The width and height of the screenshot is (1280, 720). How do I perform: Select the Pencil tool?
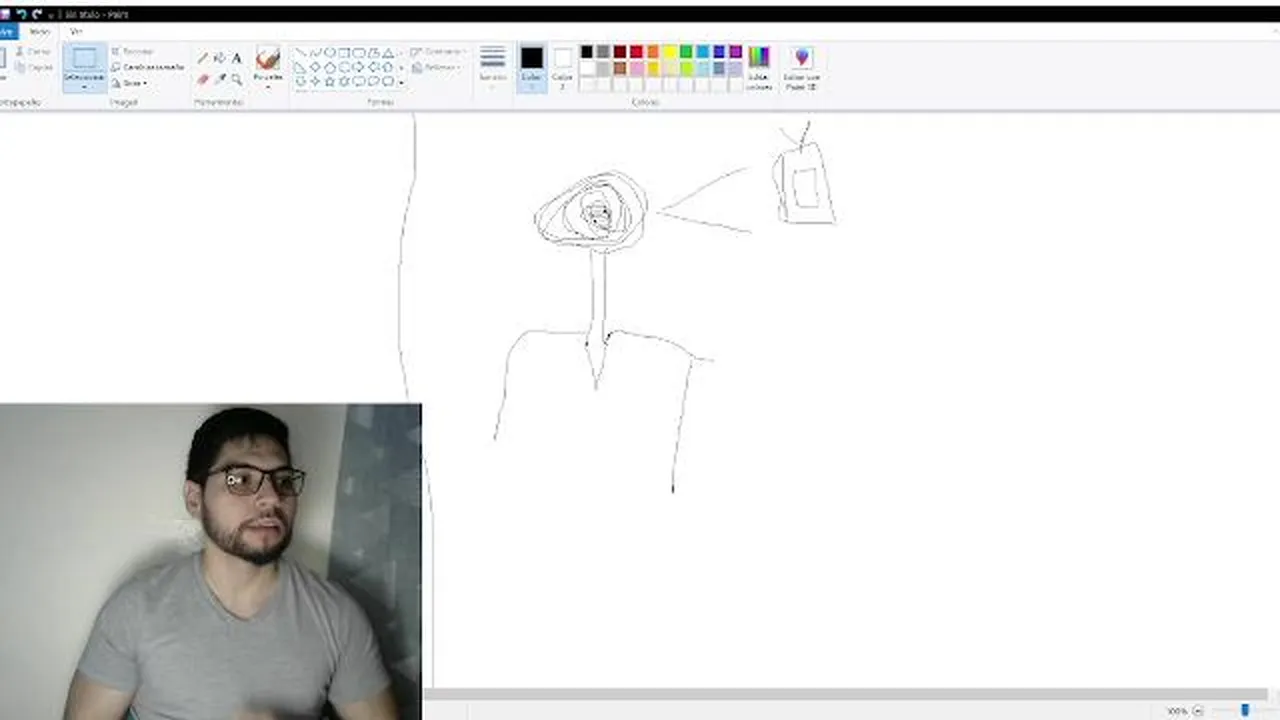point(203,59)
